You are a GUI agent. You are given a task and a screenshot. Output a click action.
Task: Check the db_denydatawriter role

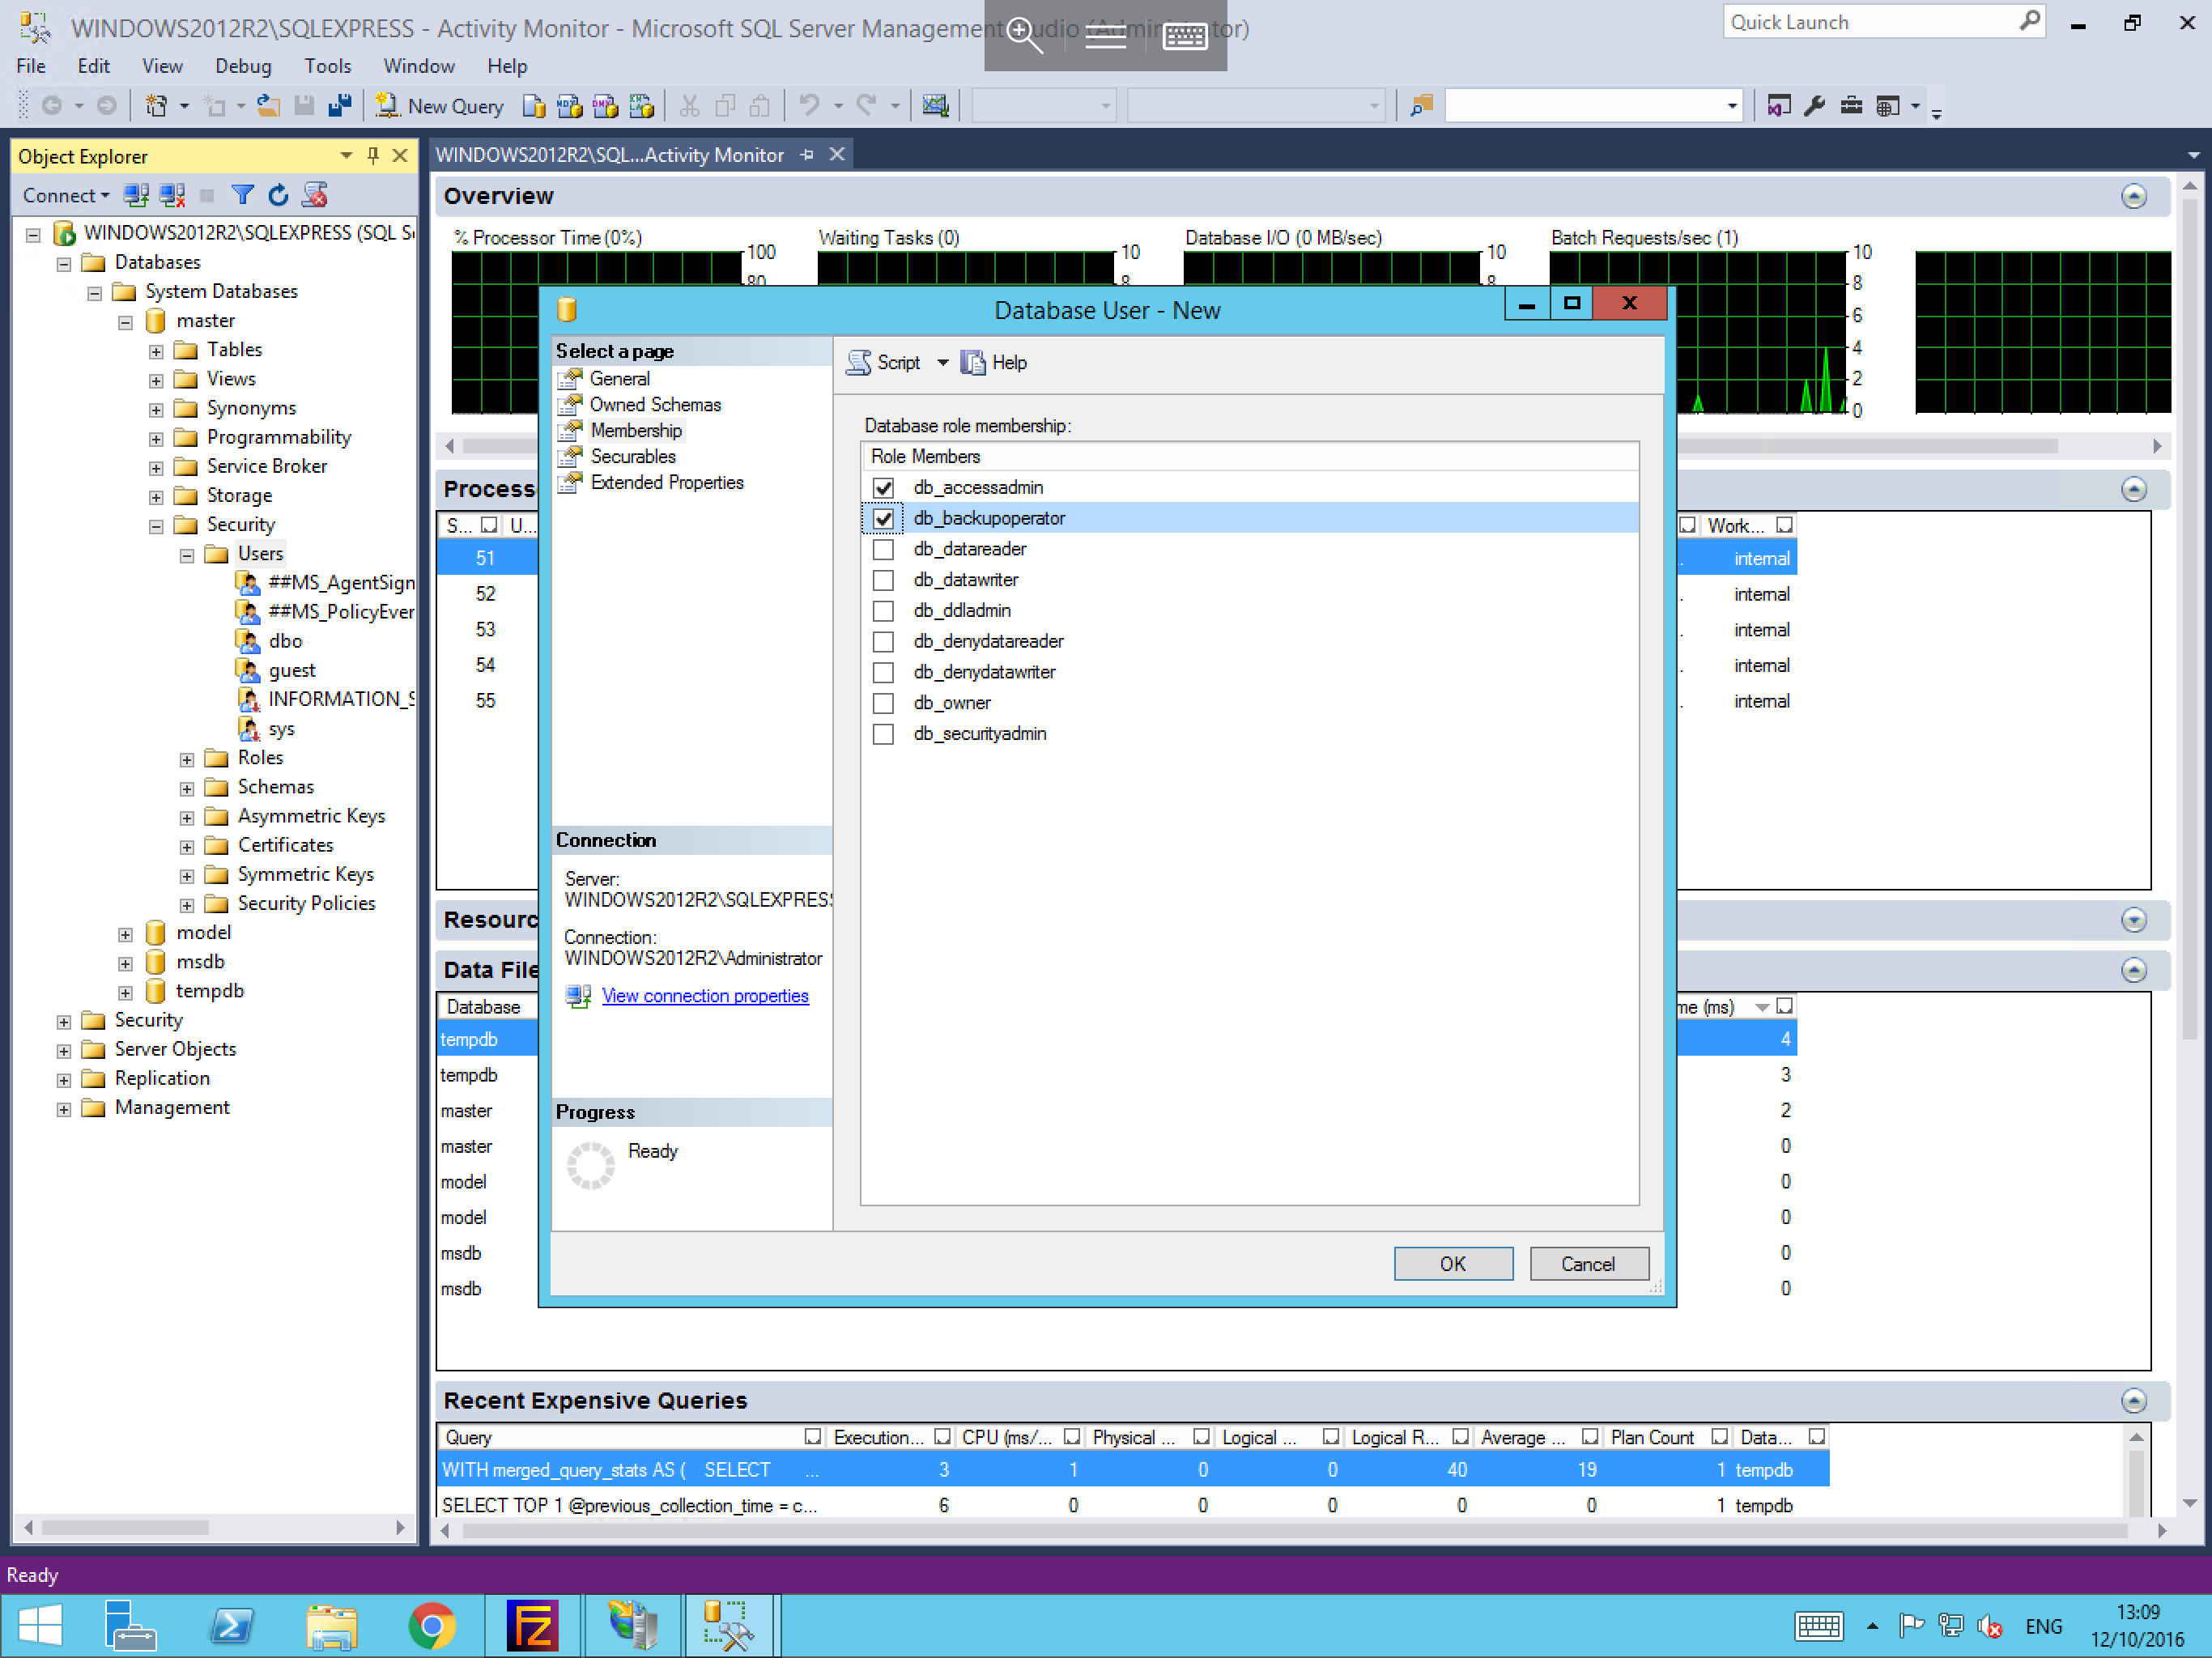[883, 672]
